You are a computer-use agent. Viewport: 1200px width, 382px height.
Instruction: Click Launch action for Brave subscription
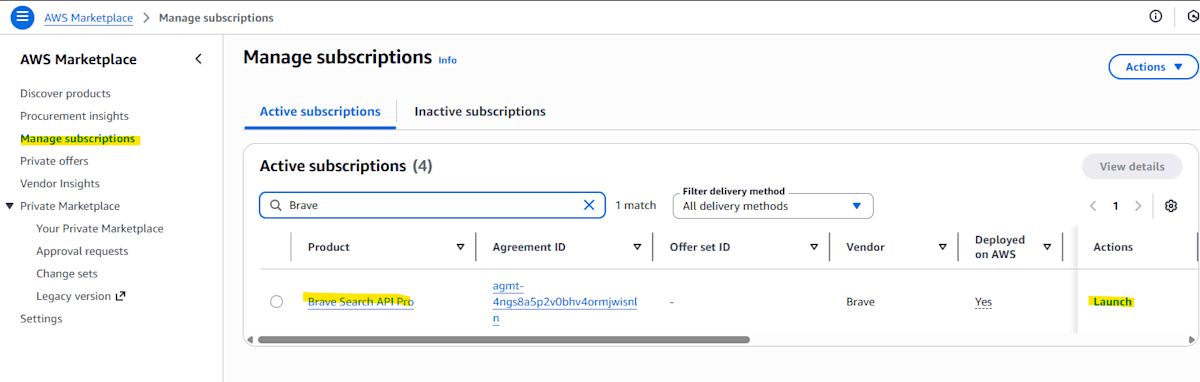pyautogui.click(x=1113, y=302)
